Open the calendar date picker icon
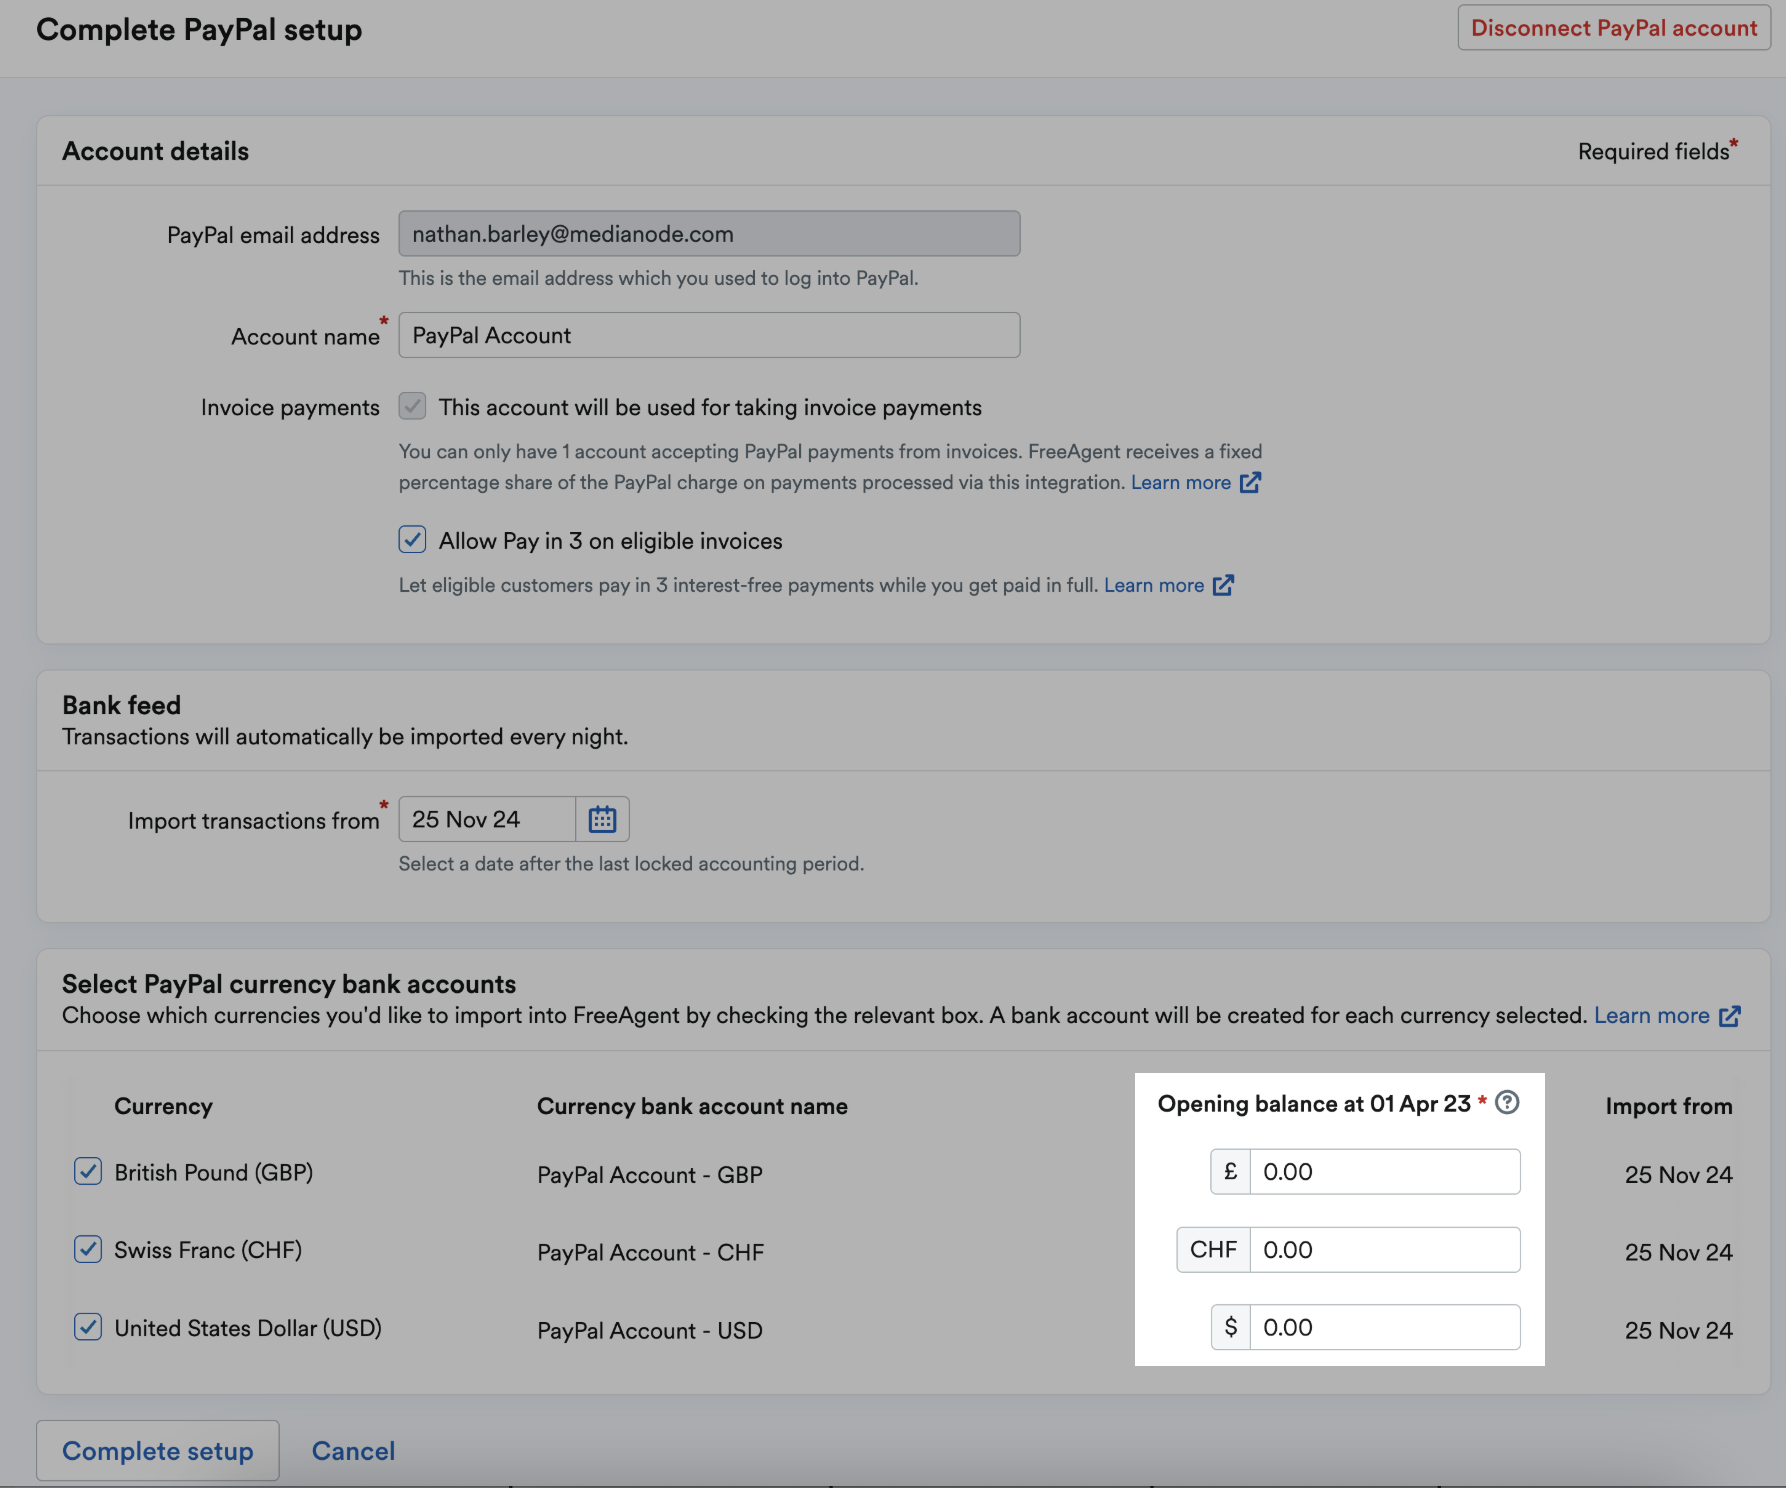The height and width of the screenshot is (1488, 1786). [x=602, y=819]
